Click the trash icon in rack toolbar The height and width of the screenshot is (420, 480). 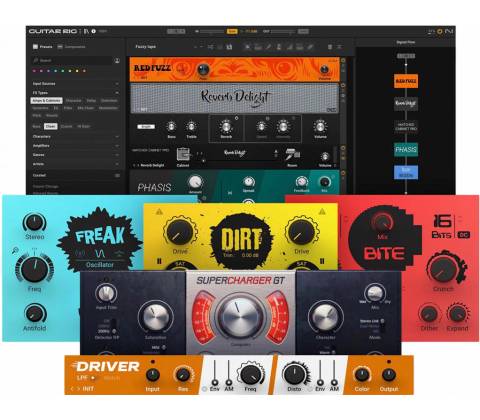click(x=330, y=47)
